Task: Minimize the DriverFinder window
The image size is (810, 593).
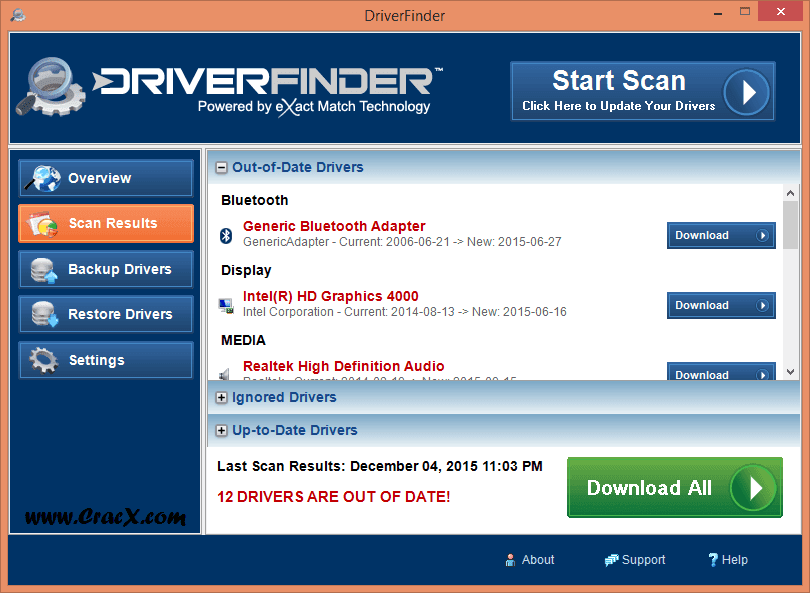Action: (718, 13)
